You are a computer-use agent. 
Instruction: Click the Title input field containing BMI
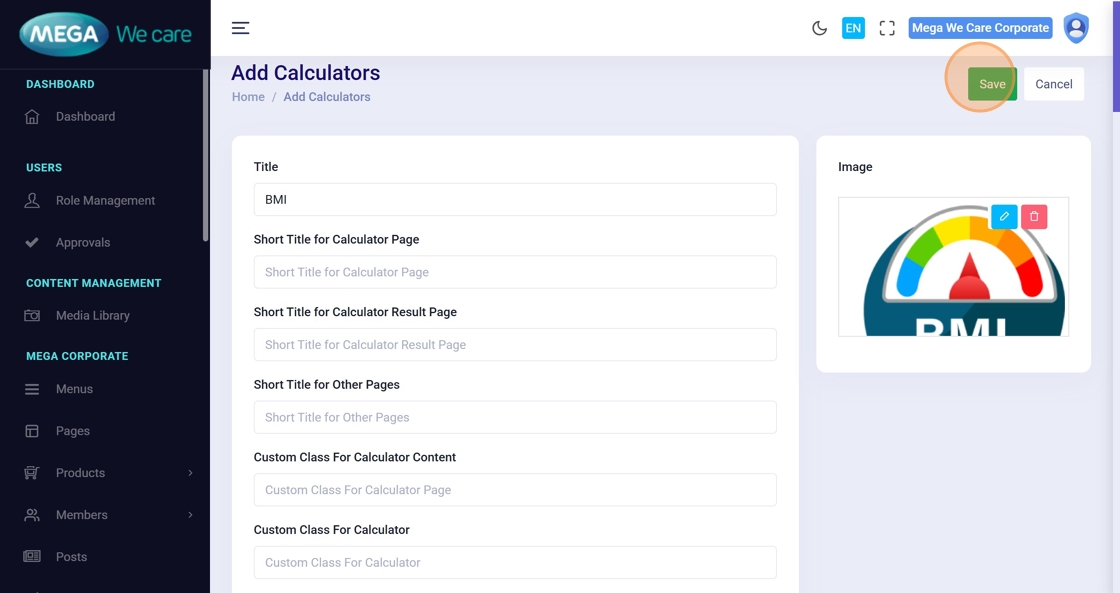[514, 199]
